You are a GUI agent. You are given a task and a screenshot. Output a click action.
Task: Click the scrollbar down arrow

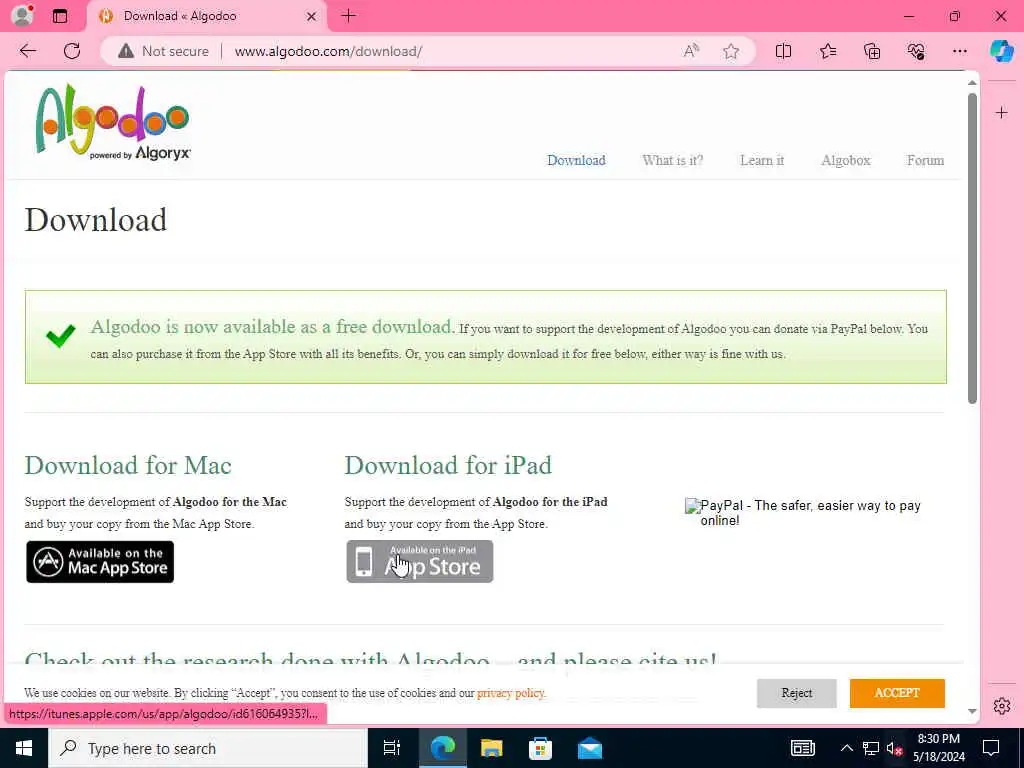click(972, 711)
